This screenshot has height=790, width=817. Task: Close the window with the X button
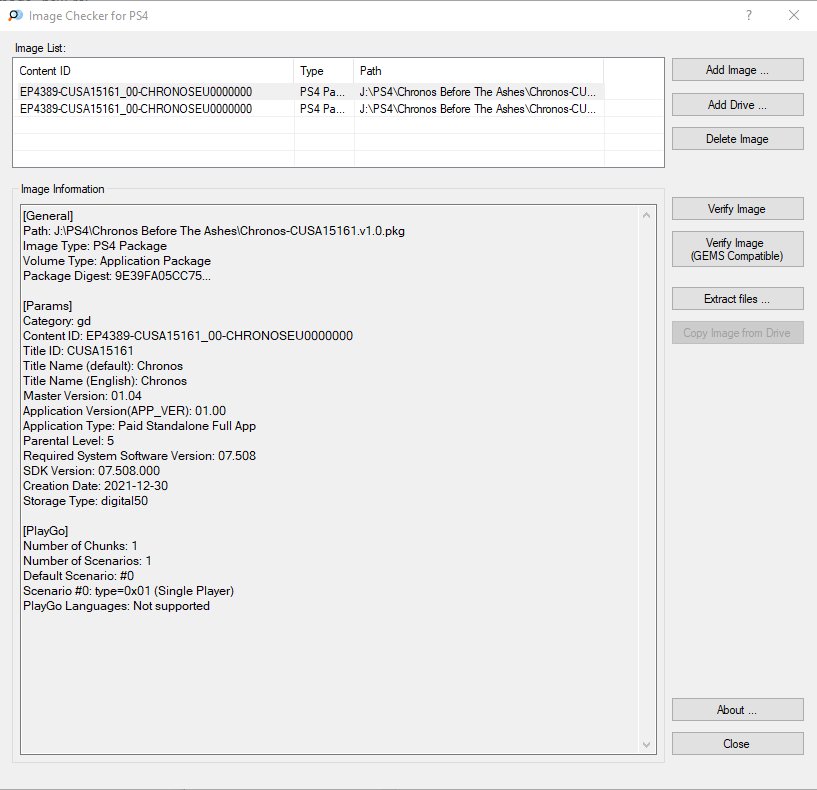[x=794, y=15]
